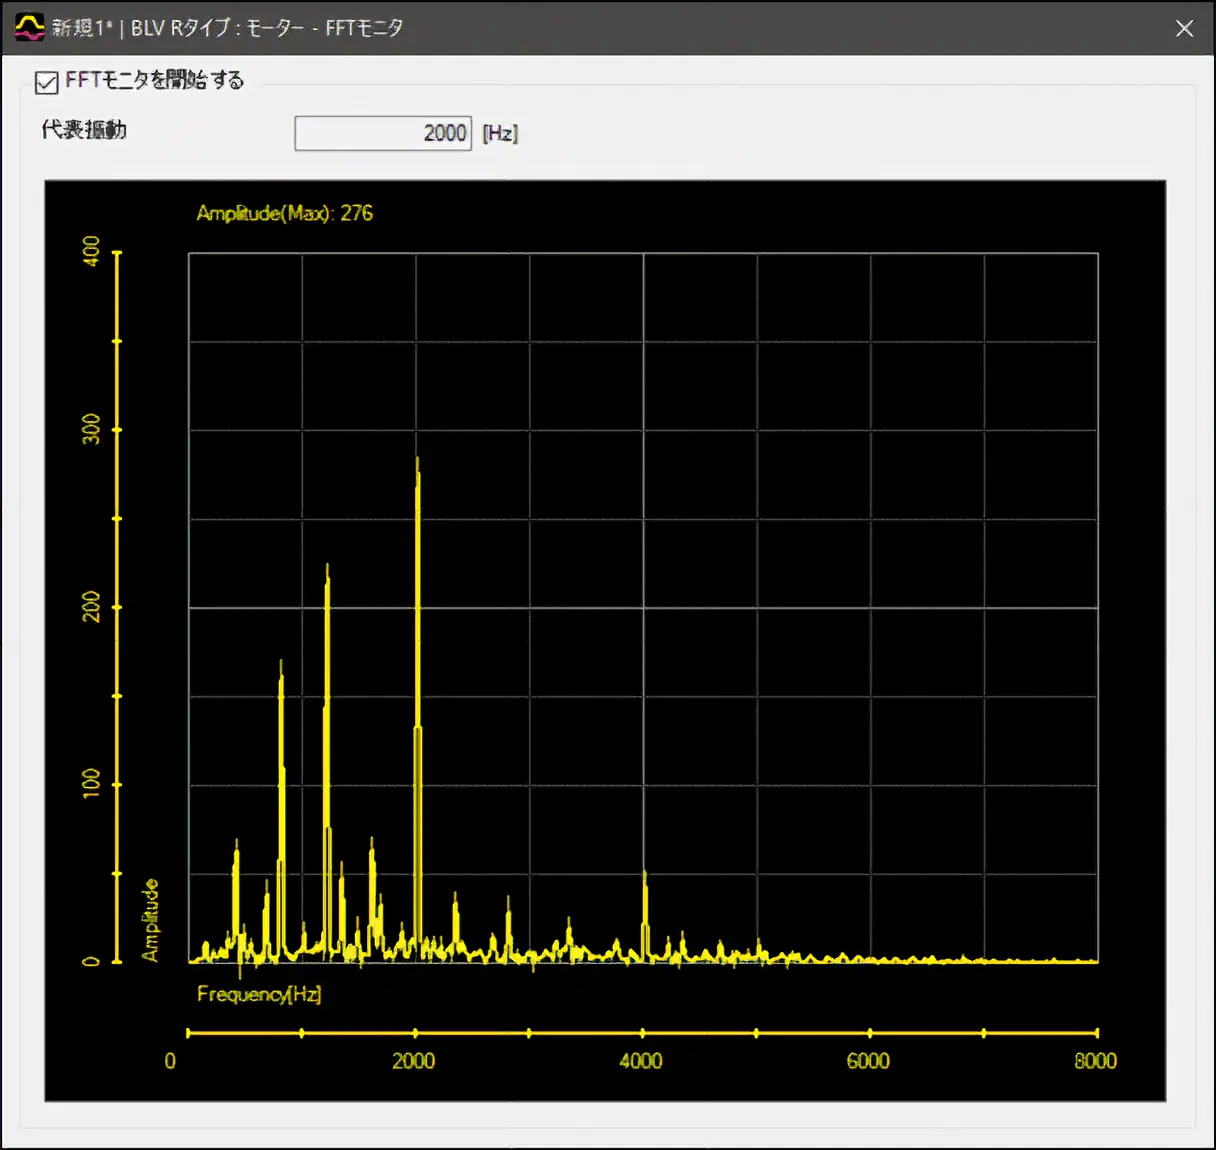Click the Frequency[Hz] axis title
The height and width of the screenshot is (1150, 1216).
pyautogui.click(x=259, y=994)
